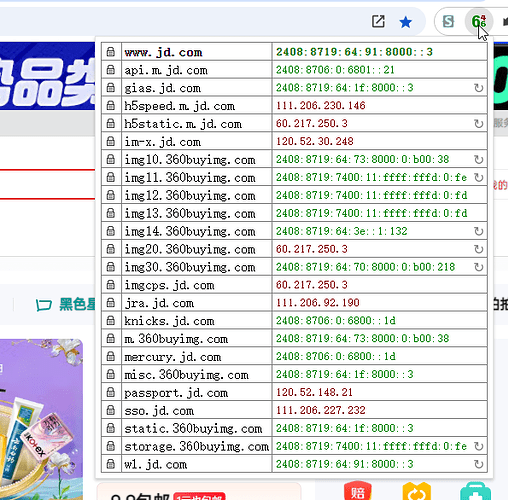Select IPv6 address of api.m.jd.com

(x=335, y=70)
